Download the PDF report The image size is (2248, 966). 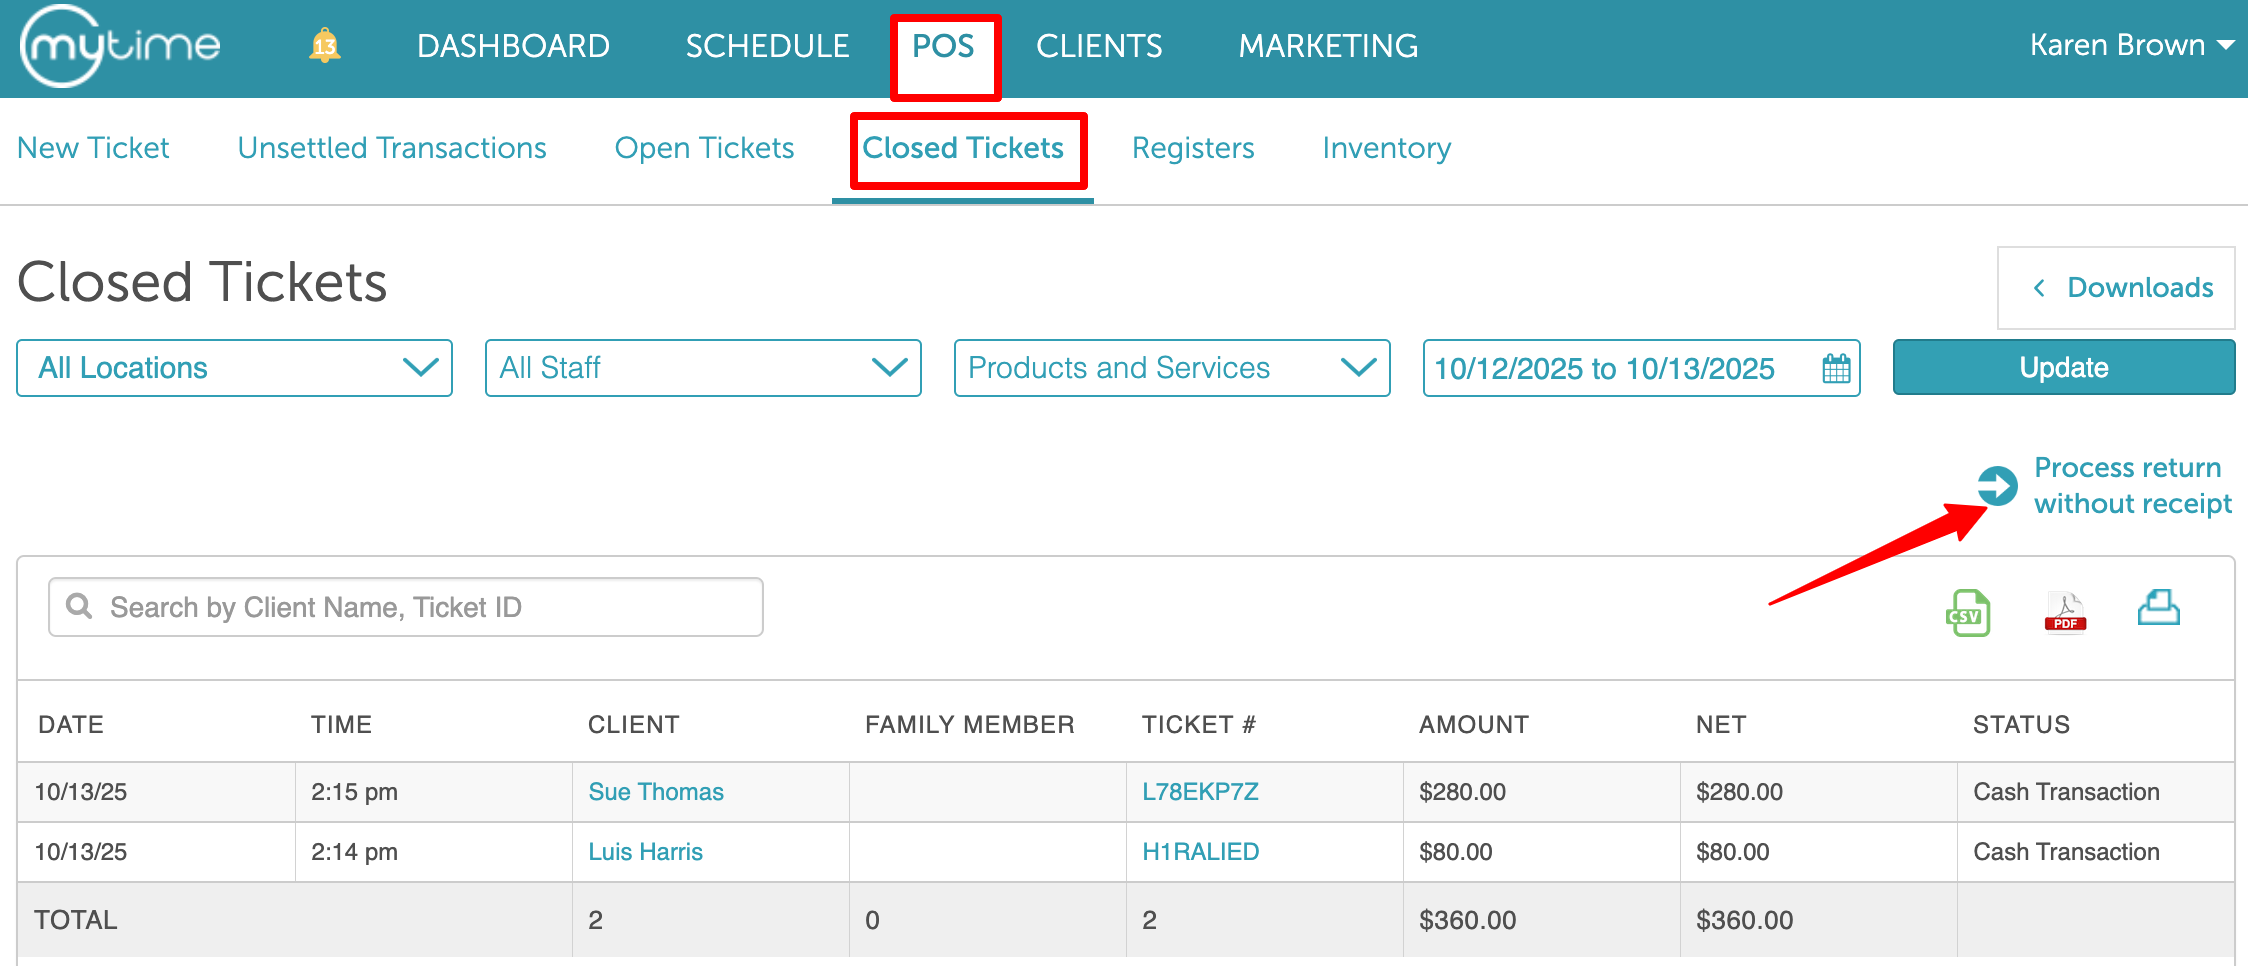pos(2065,612)
